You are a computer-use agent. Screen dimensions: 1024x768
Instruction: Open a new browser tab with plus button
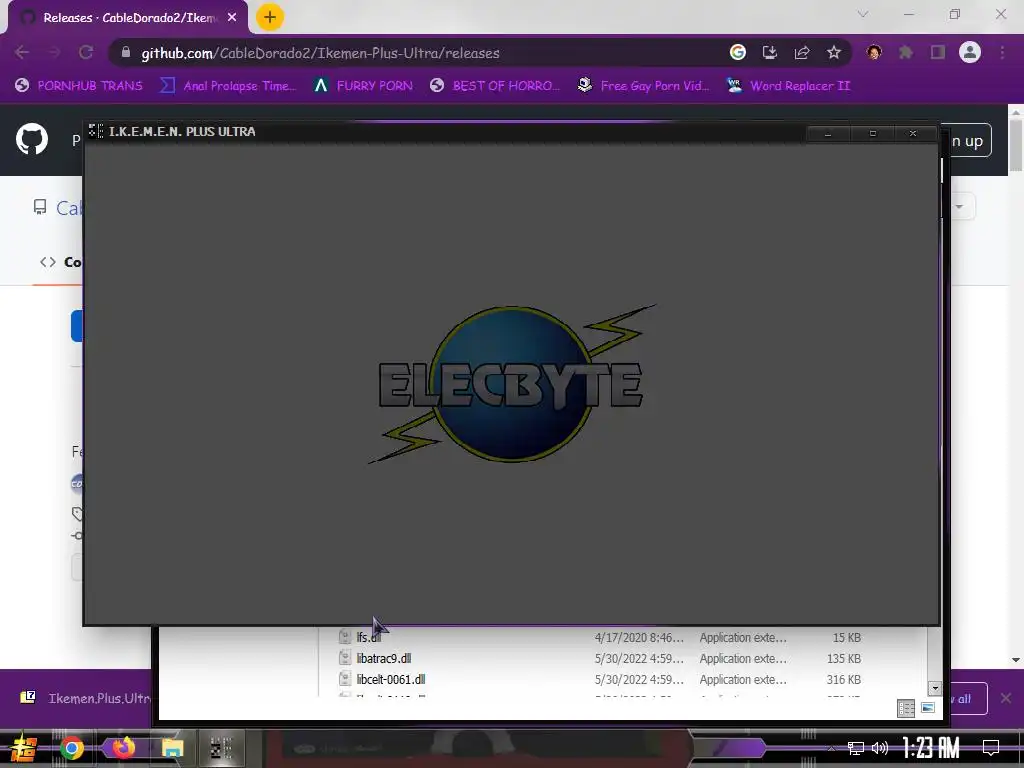click(270, 17)
